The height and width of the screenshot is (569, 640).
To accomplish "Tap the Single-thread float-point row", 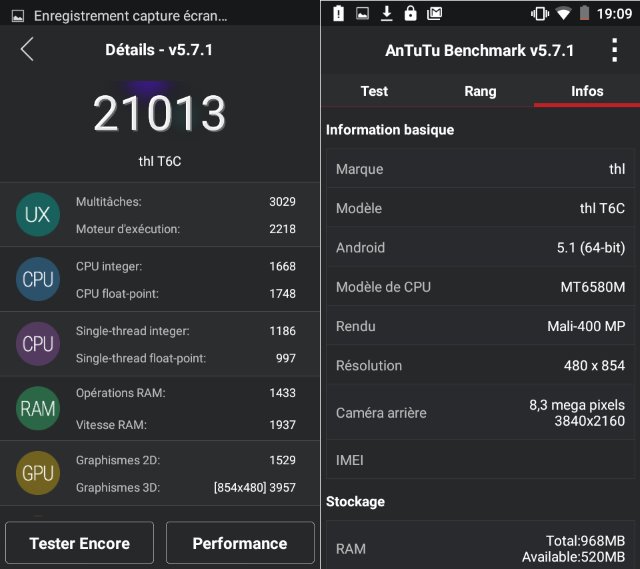I will [186, 358].
